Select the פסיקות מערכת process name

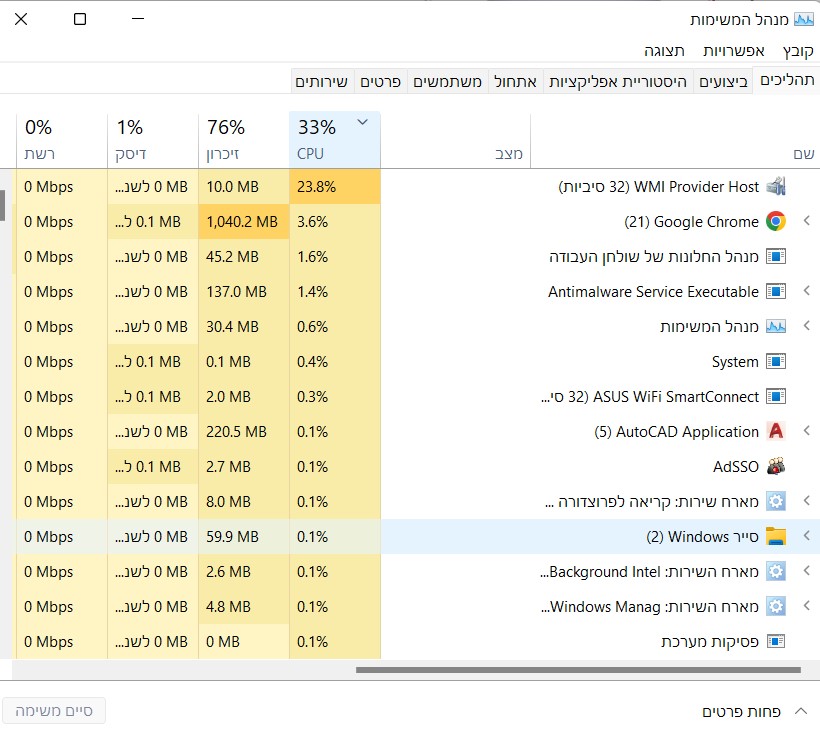[710, 642]
